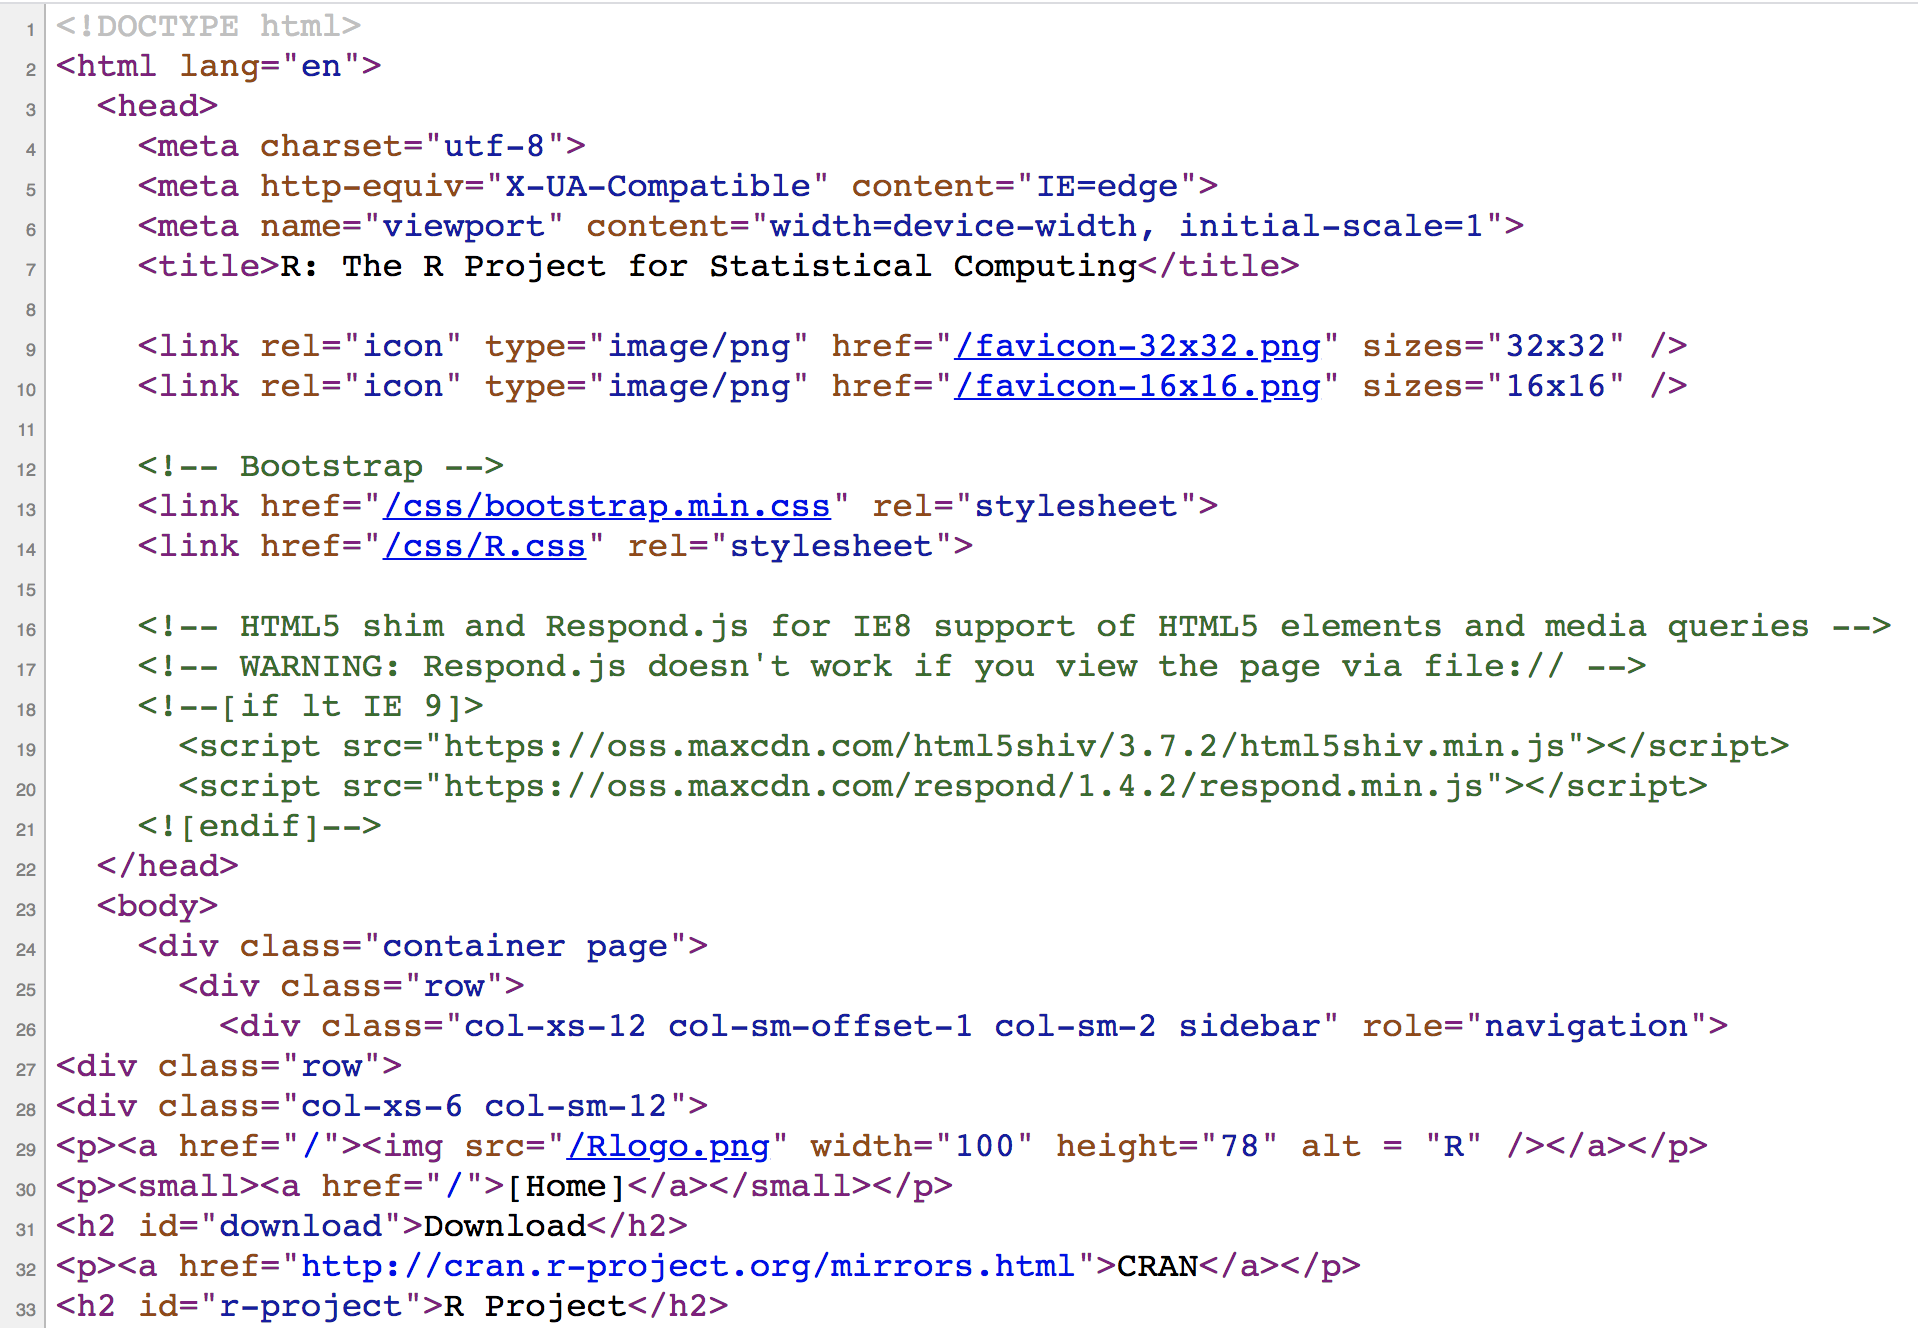Click the closing /title tag
Image resolution: width=1918 pixels, height=1328 pixels.
pos(1218,266)
